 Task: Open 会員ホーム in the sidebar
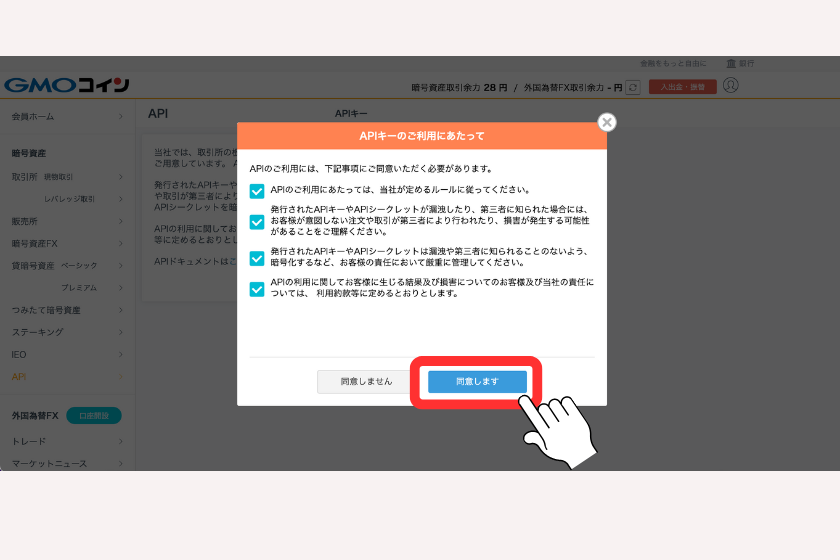34,117
